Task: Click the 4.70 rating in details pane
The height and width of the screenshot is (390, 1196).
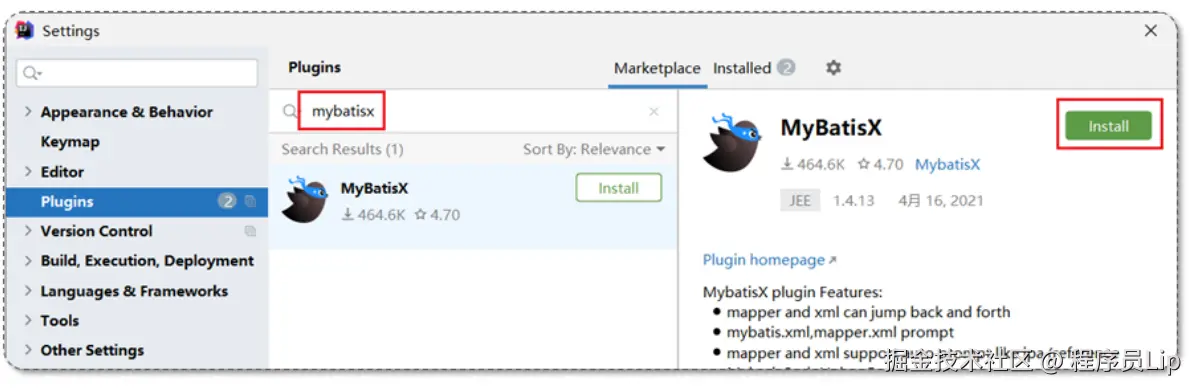Action: [x=881, y=164]
